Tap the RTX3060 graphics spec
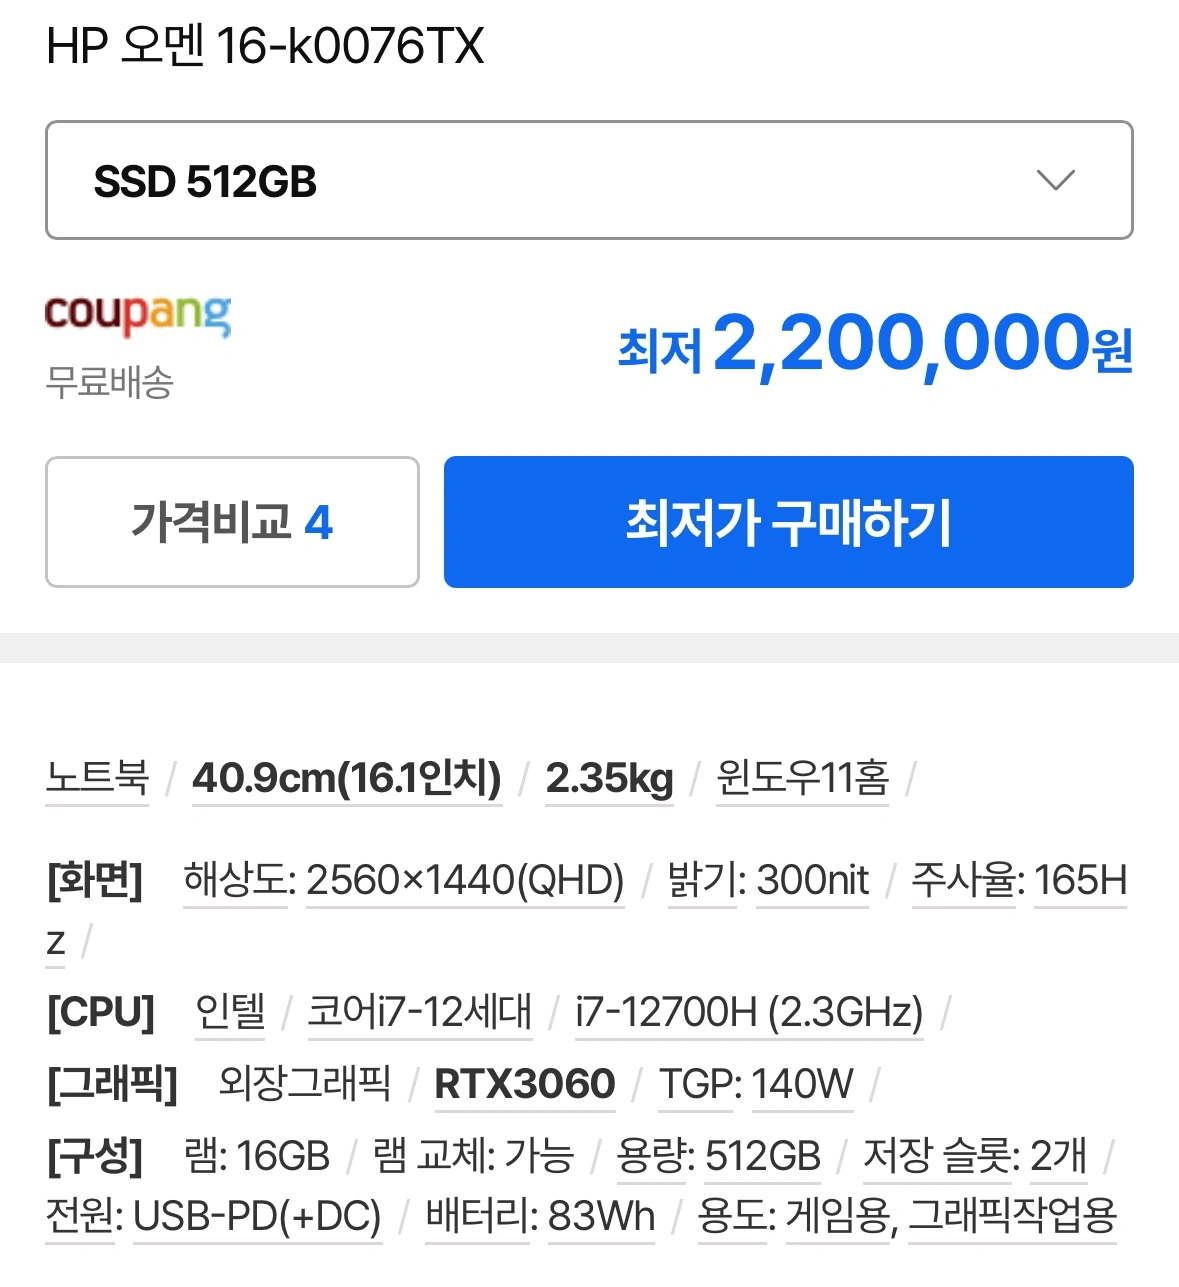Viewport: 1179px width, 1287px height. pyautogui.click(x=525, y=1084)
